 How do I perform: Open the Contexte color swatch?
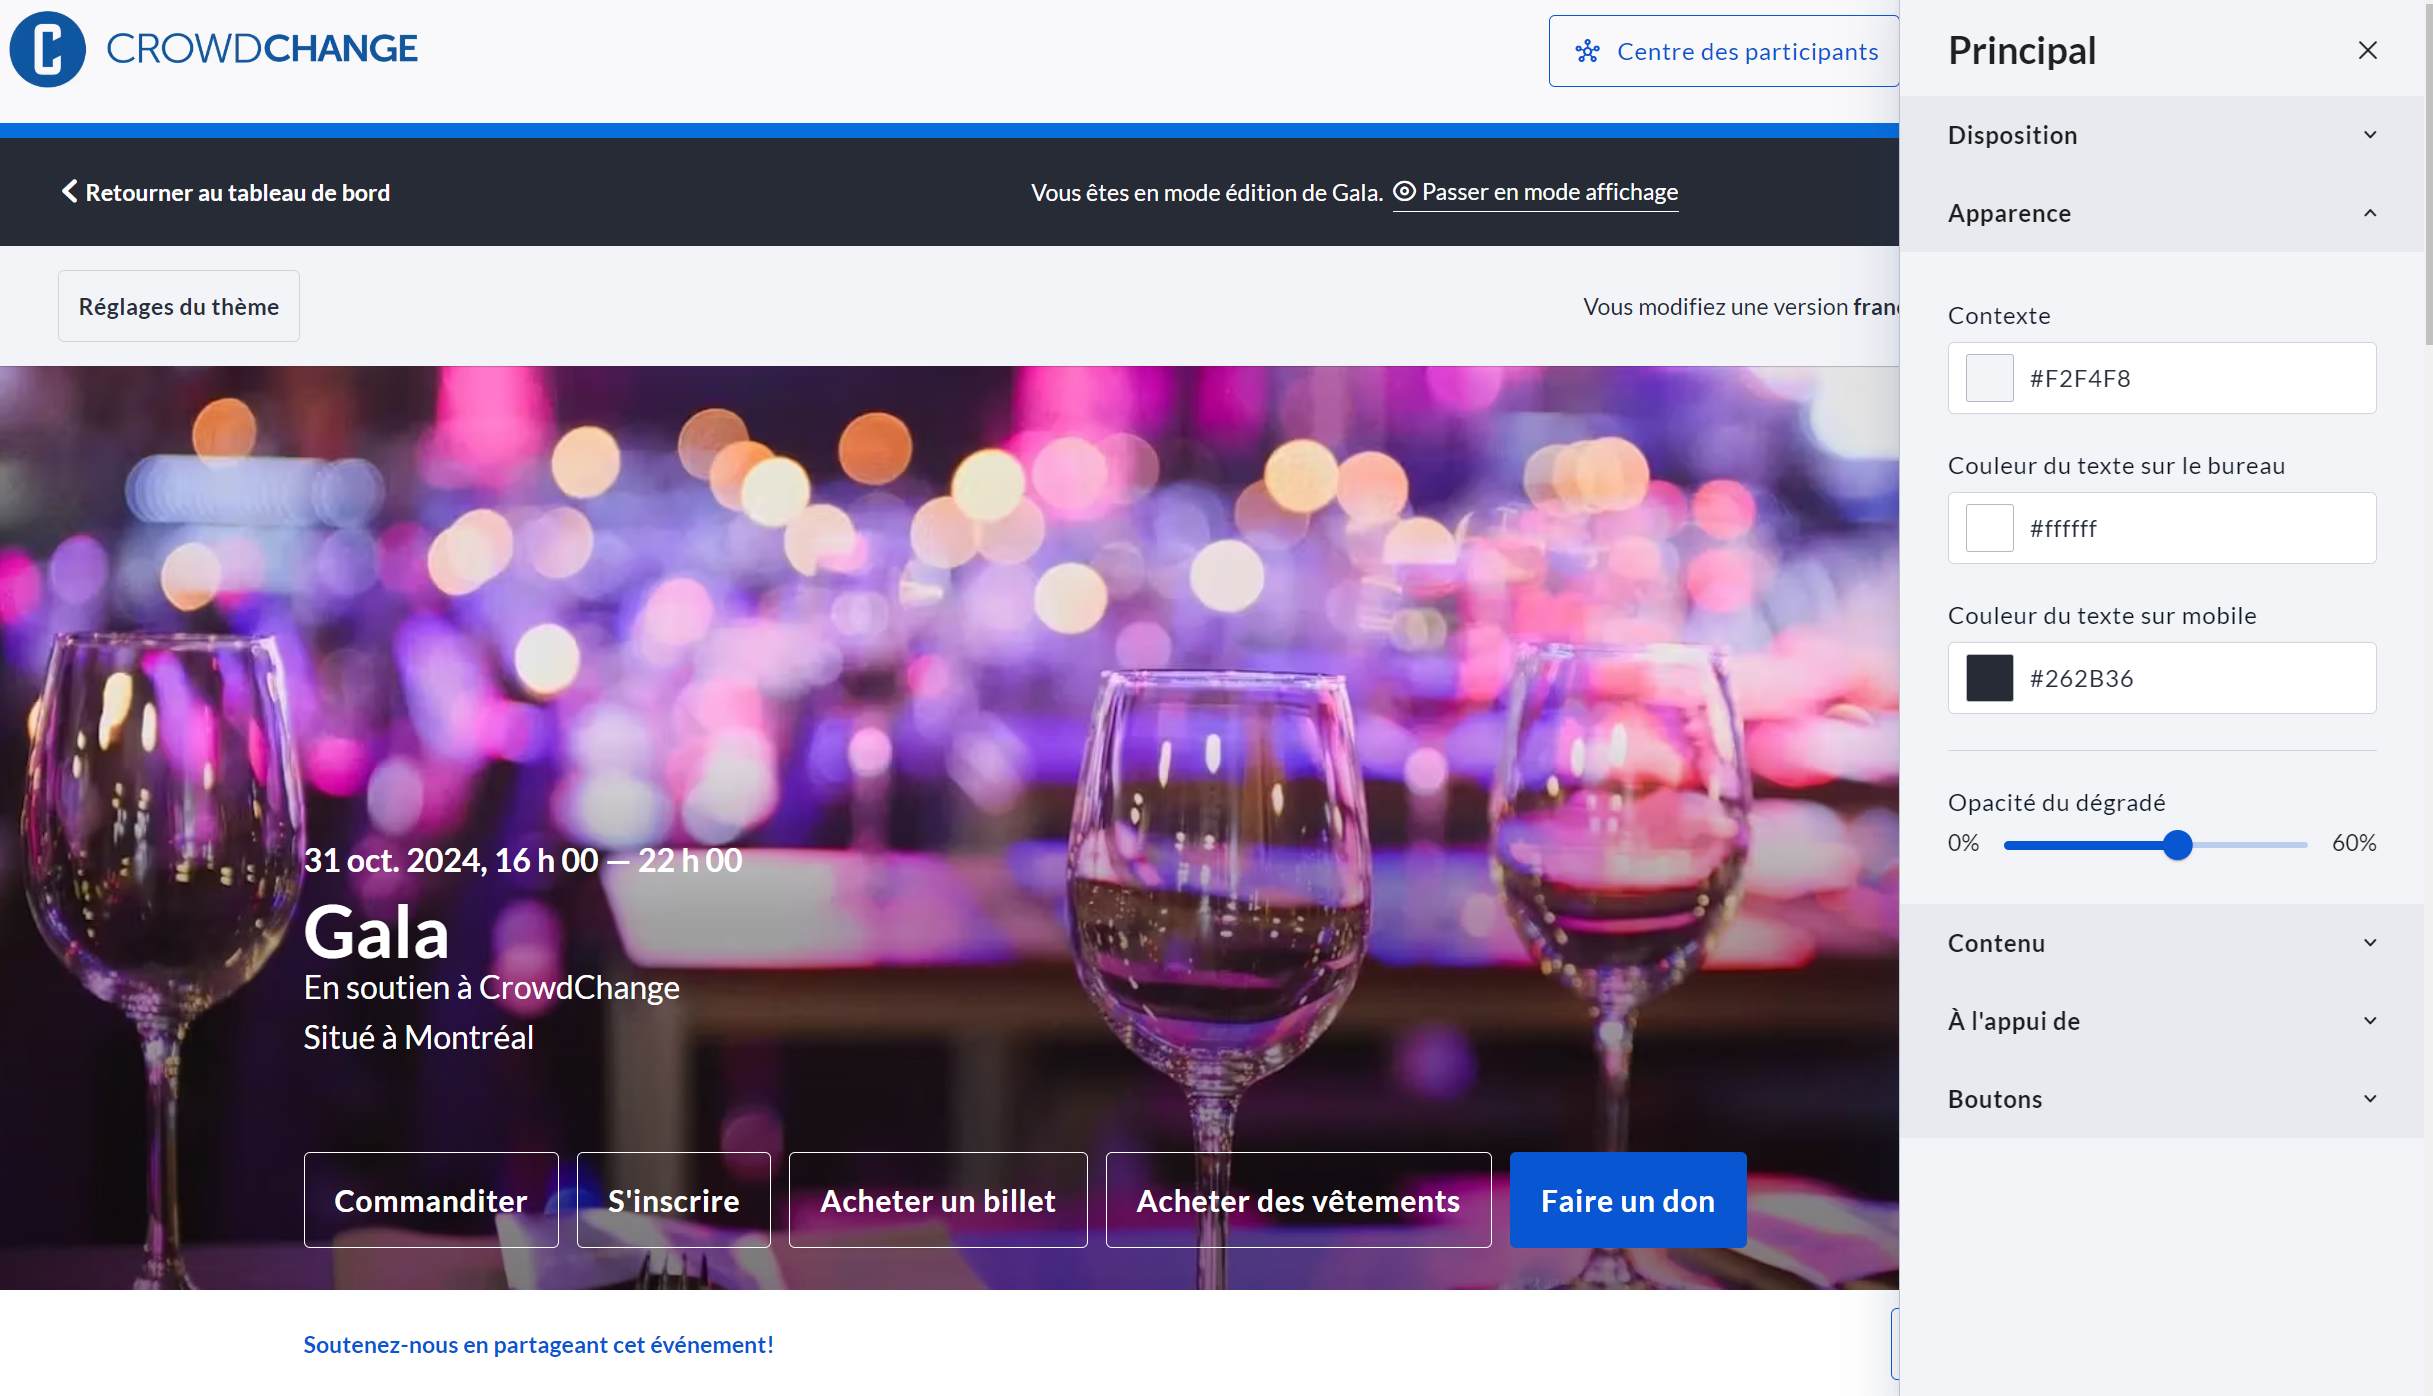point(1989,378)
